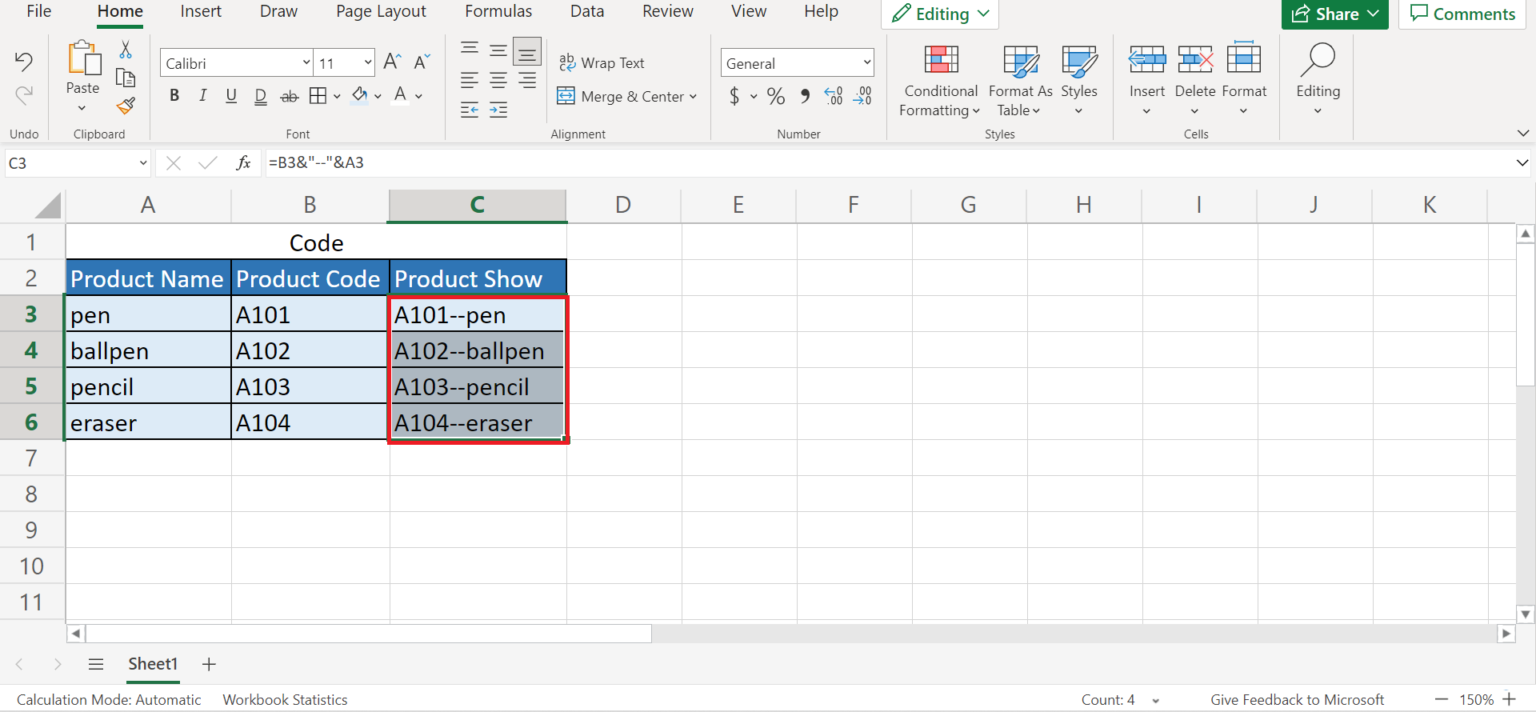Click the Percent Style icon
This screenshot has width=1536, height=712.
(775, 96)
